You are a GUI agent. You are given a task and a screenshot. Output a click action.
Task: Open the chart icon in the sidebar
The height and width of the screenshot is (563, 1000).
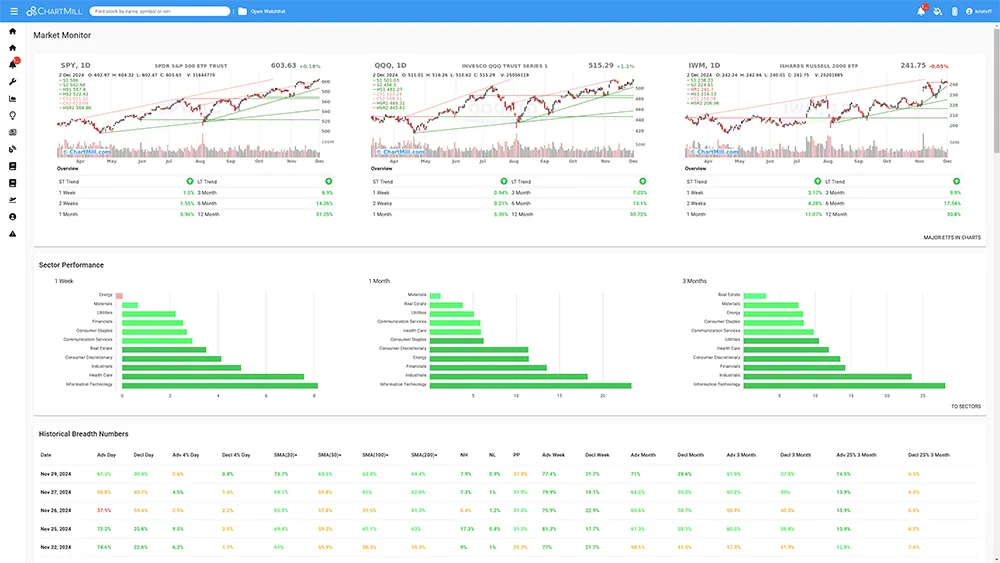[x=13, y=99]
